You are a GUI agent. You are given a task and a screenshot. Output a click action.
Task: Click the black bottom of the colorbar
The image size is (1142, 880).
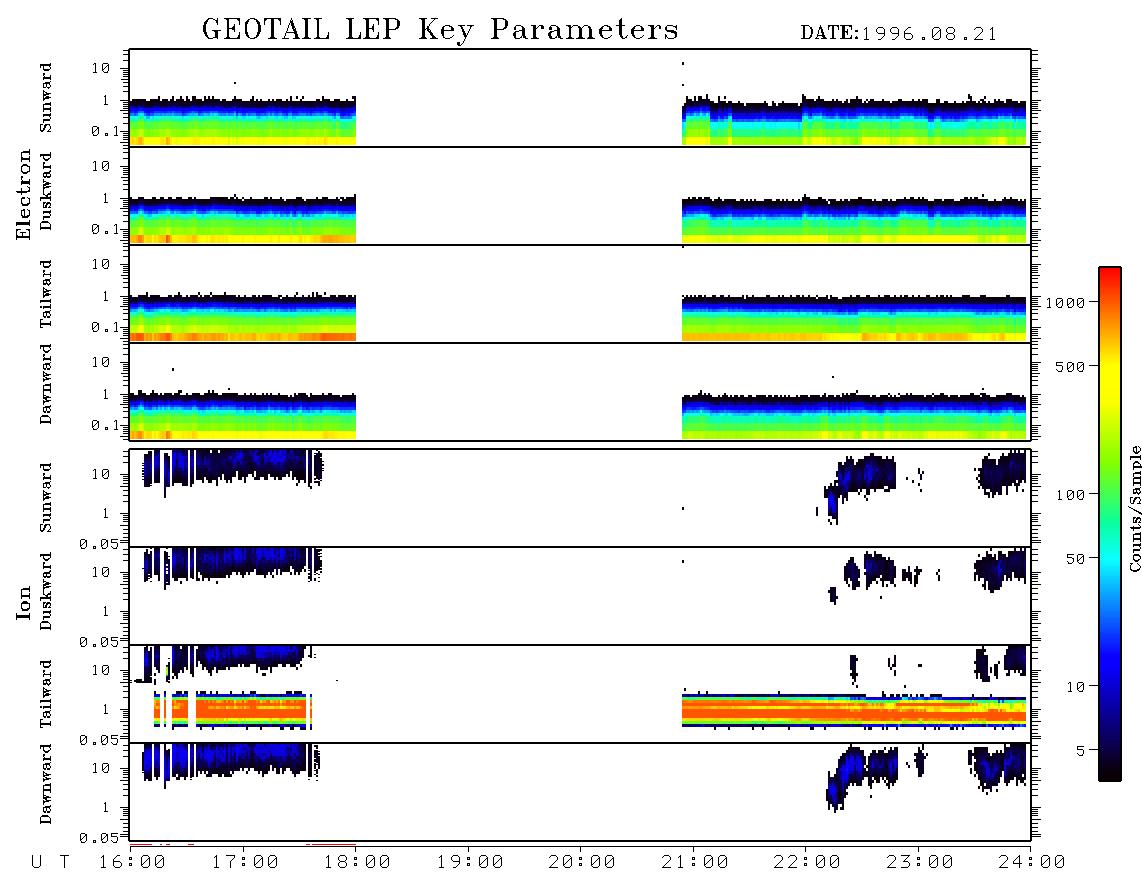(x=1110, y=772)
